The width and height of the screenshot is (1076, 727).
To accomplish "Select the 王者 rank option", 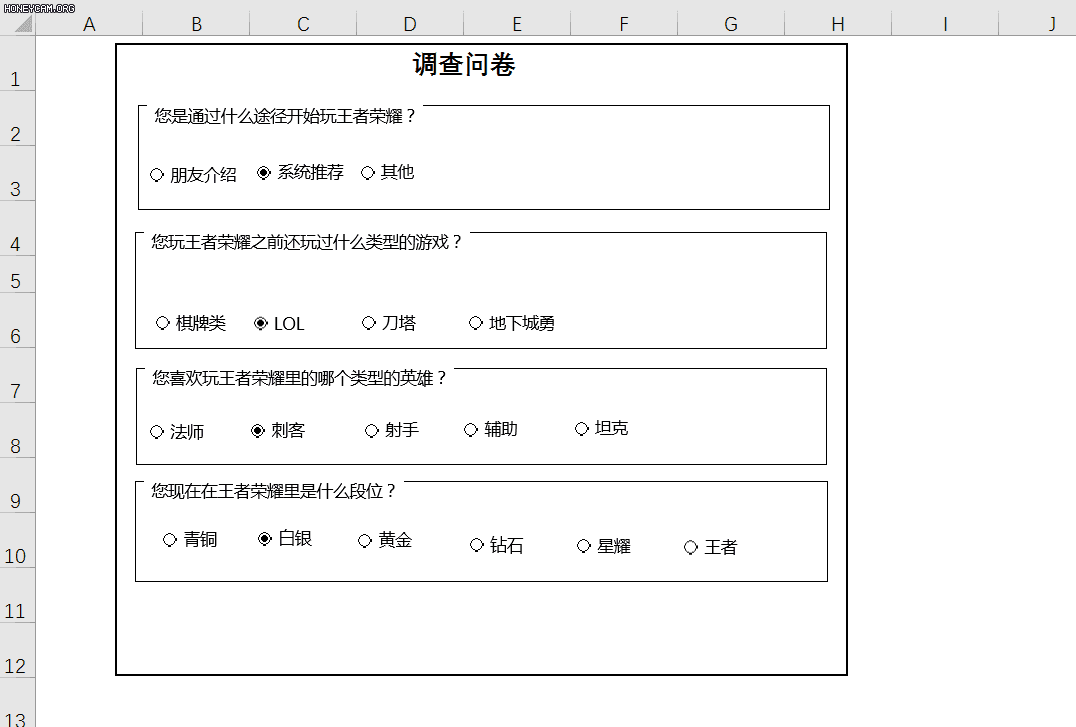I will pyautogui.click(x=690, y=546).
